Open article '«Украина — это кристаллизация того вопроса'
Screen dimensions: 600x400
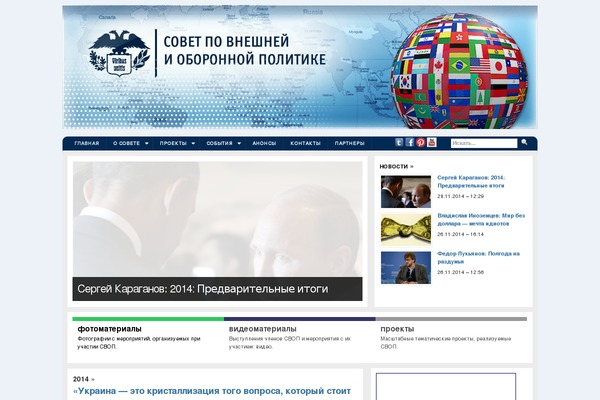pyautogui.click(x=212, y=391)
